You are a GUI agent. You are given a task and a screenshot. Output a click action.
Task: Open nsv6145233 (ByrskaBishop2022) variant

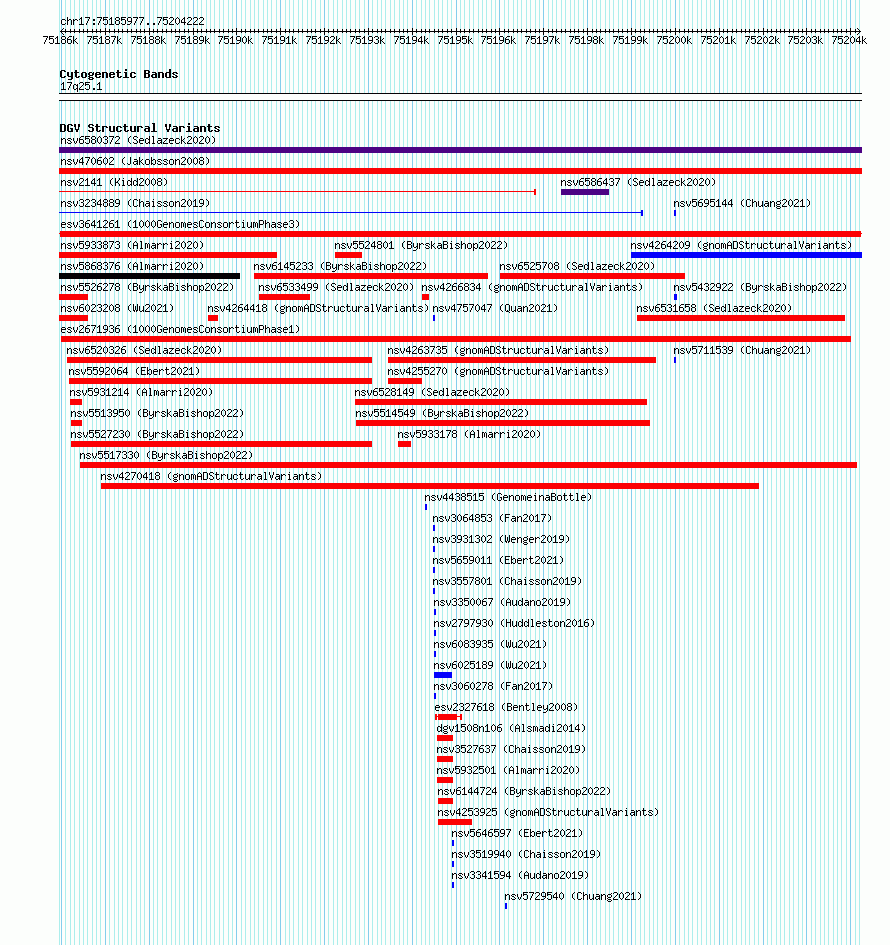tap(340, 266)
